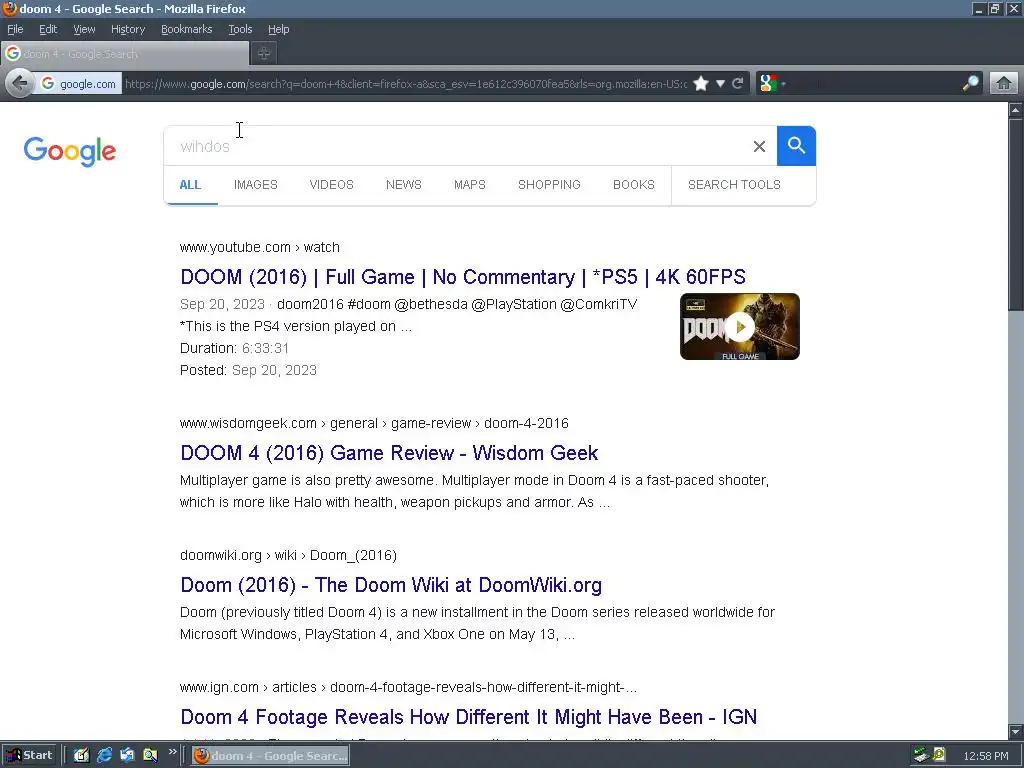Click the Duration: 6:33:31 text
This screenshot has height=768, width=1024.
click(x=234, y=348)
